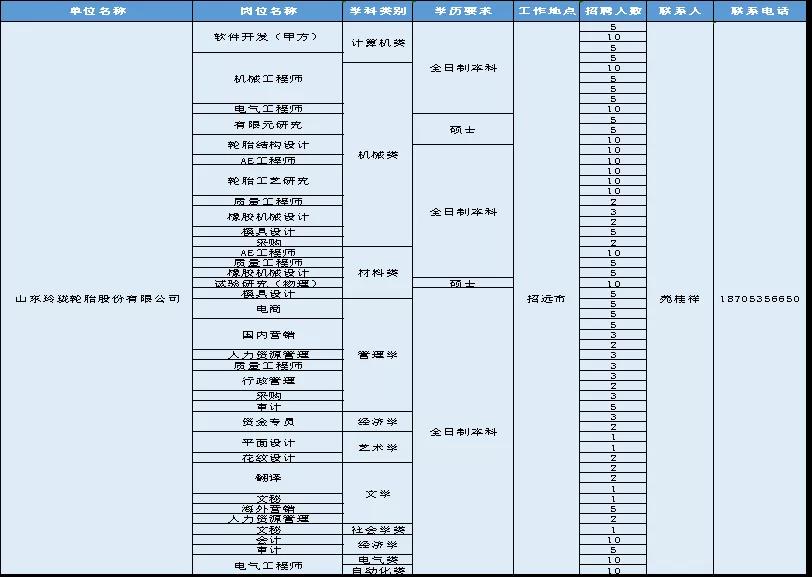The width and height of the screenshot is (812, 577).
Task: Select 人力资源管理 in the 文学 group
Action: click(268, 518)
